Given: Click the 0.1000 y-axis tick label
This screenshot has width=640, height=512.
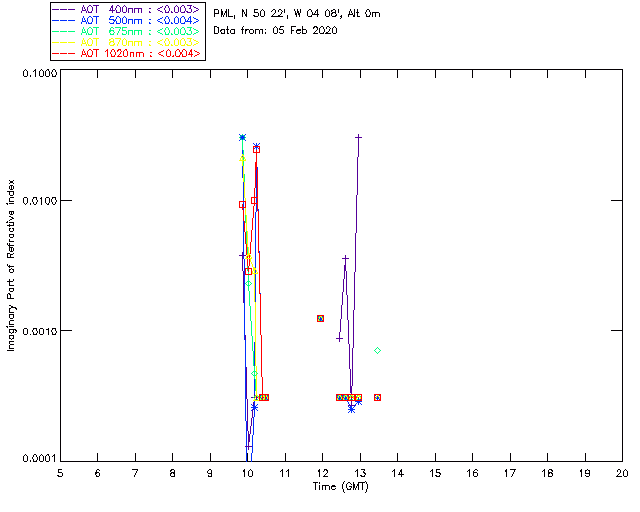Looking at the screenshot, I should pos(39,73).
